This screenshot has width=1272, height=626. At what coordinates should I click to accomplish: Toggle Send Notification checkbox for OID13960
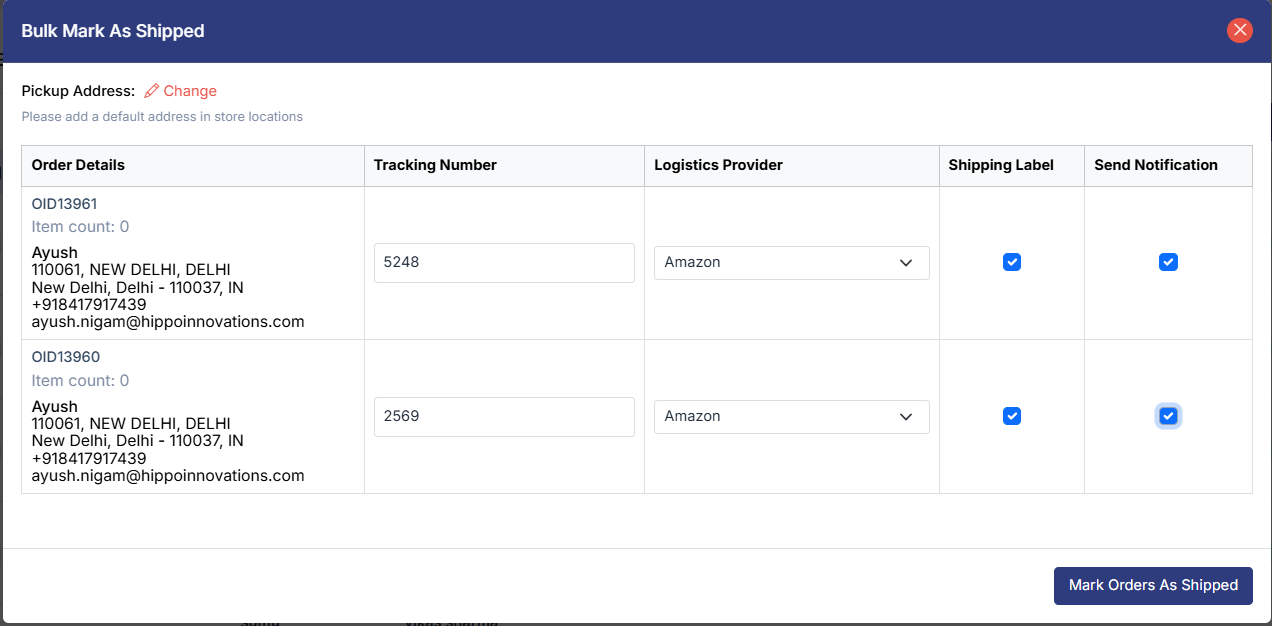point(1168,416)
